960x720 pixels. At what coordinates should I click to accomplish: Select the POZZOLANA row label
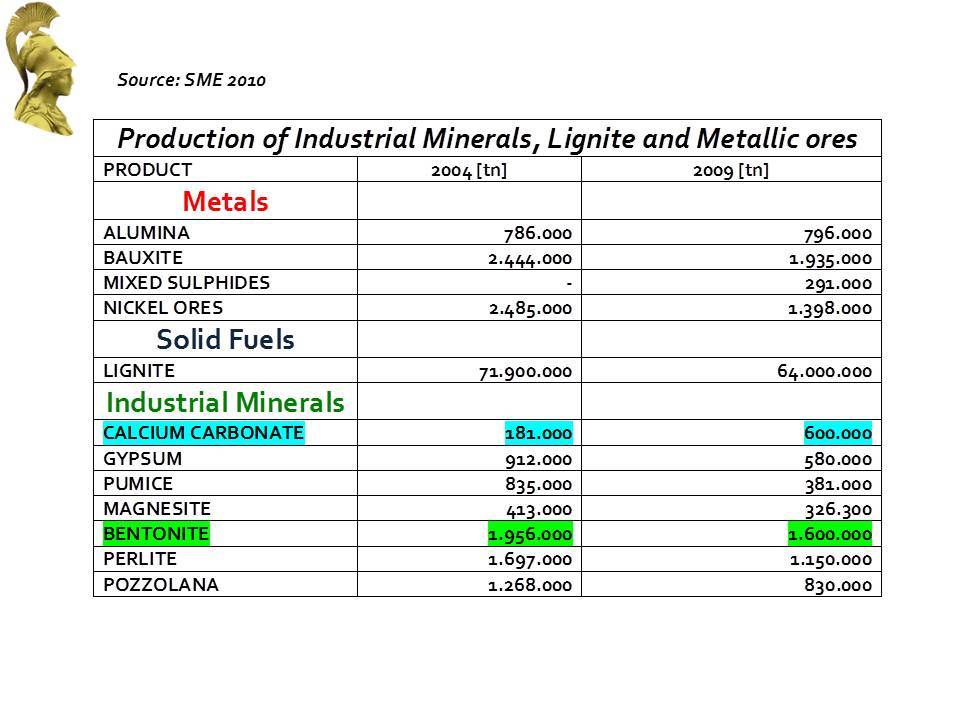(161, 585)
